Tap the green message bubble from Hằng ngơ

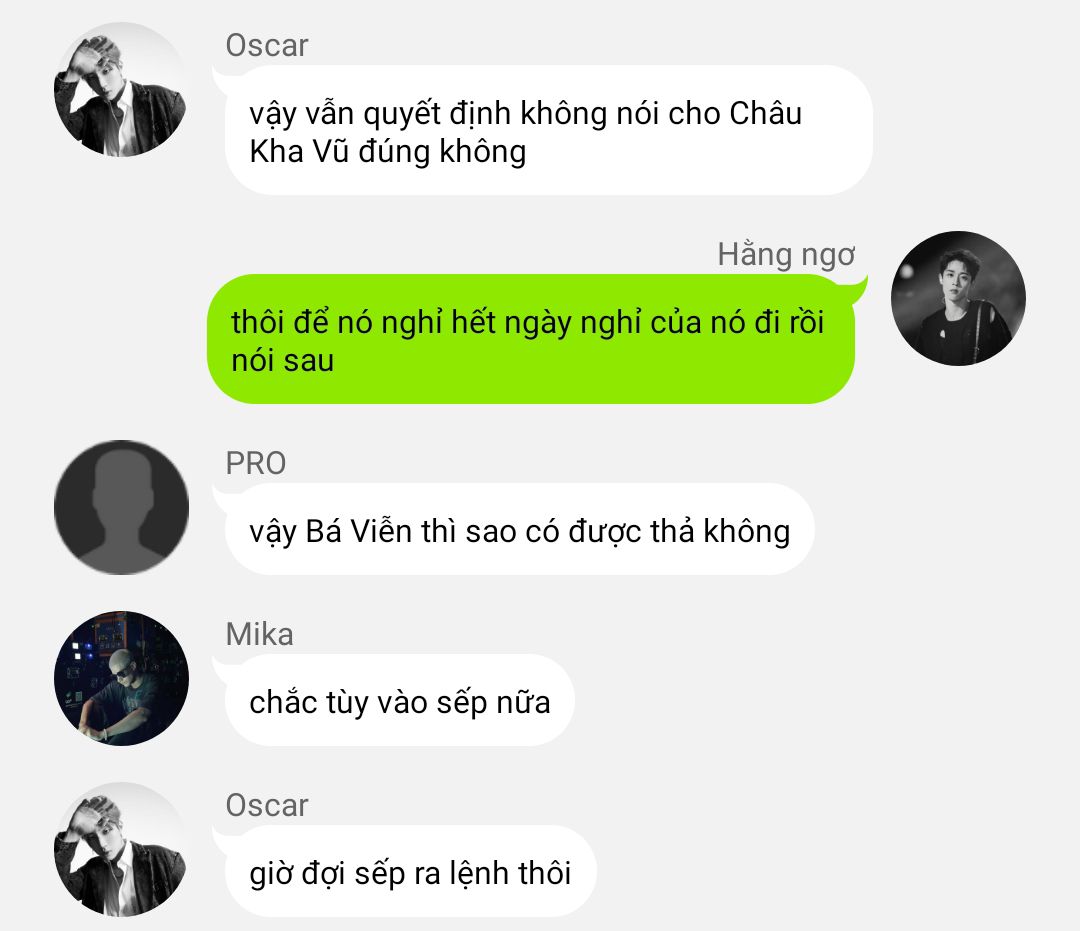tap(531, 339)
